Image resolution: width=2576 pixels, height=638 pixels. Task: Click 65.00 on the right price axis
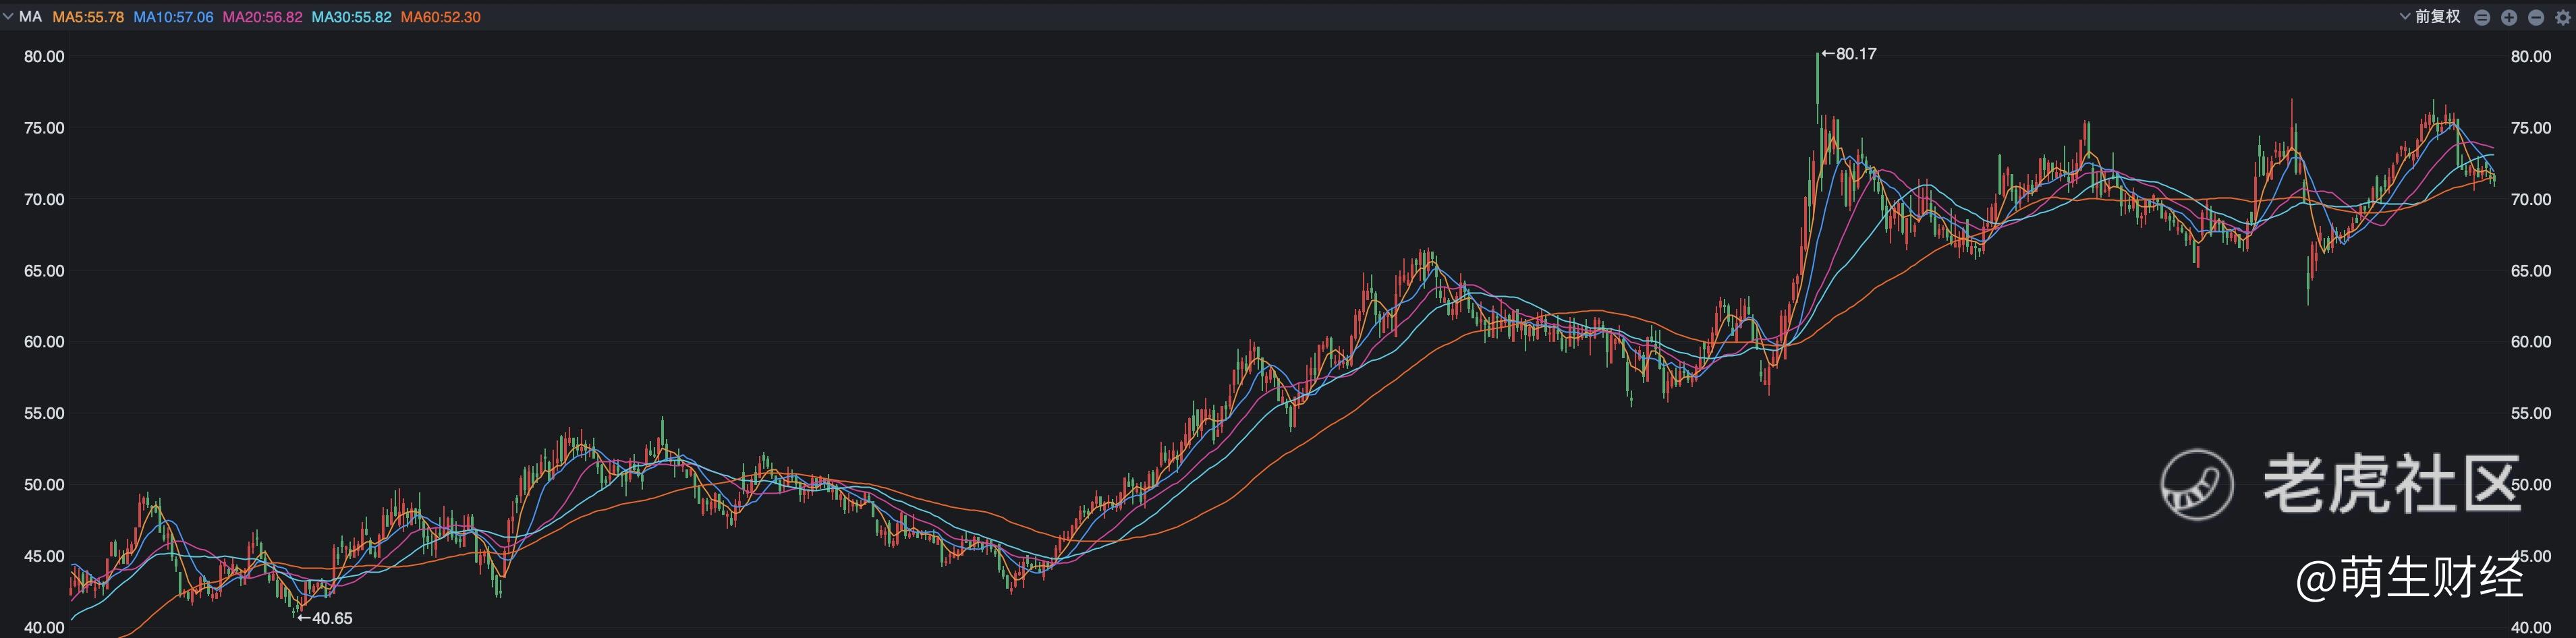(x=2531, y=271)
